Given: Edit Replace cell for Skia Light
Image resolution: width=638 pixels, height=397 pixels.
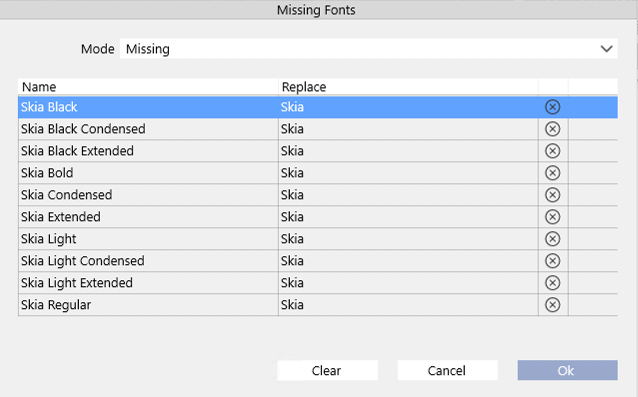Looking at the screenshot, I should coord(408,239).
